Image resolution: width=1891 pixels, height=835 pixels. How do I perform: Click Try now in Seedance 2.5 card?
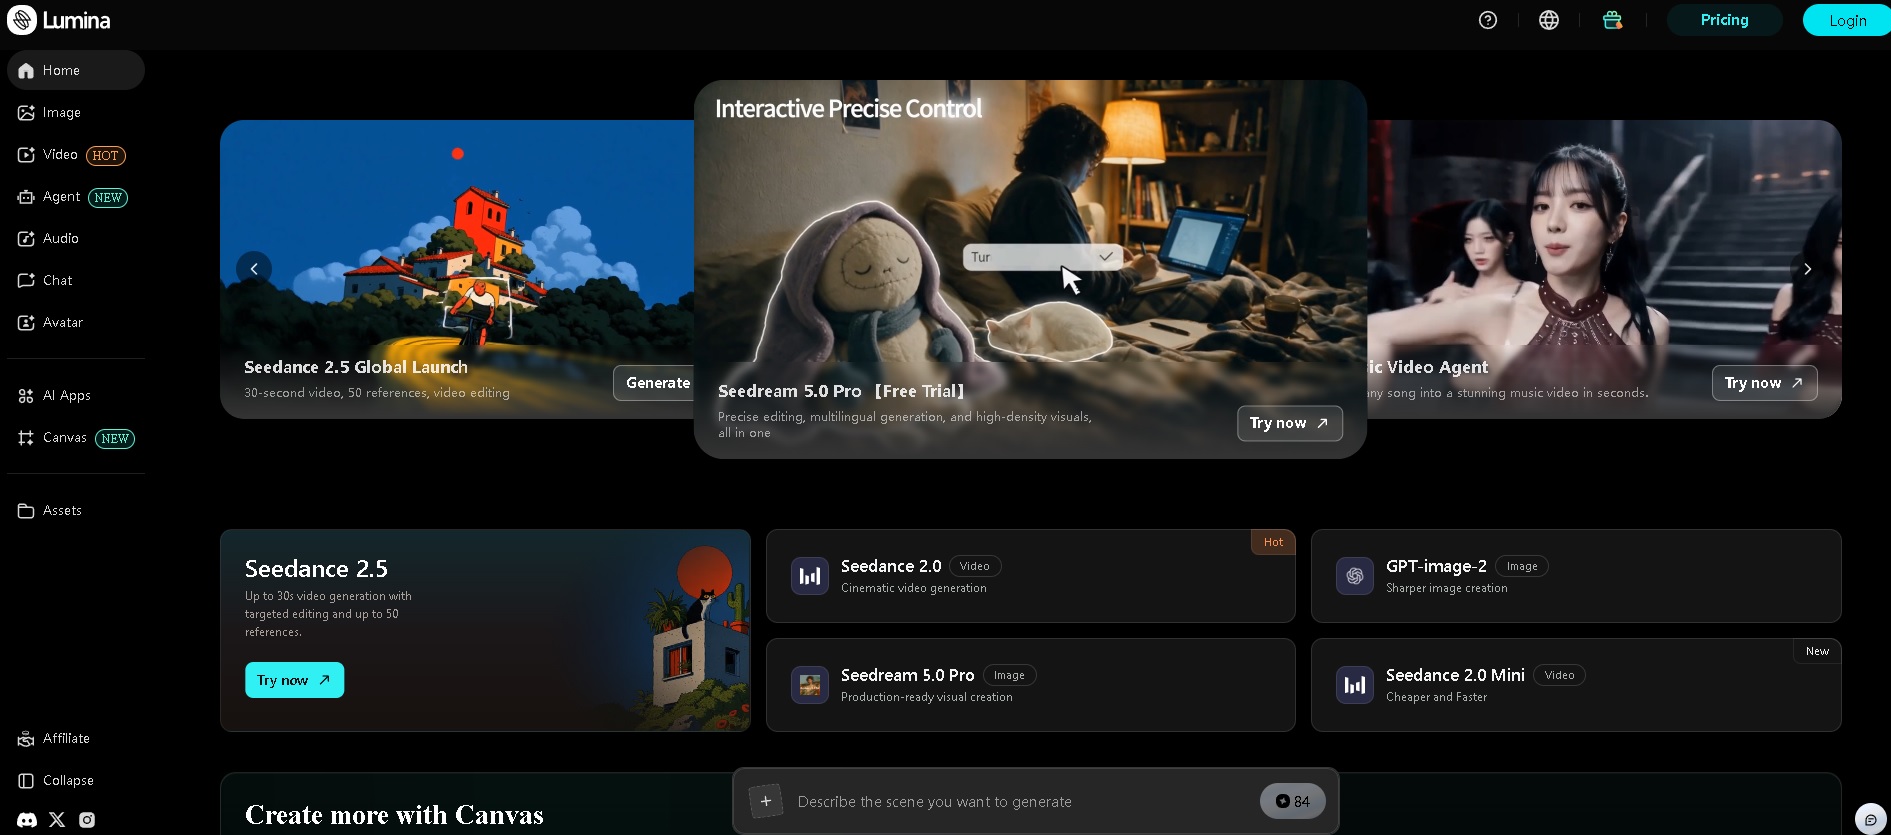[294, 680]
